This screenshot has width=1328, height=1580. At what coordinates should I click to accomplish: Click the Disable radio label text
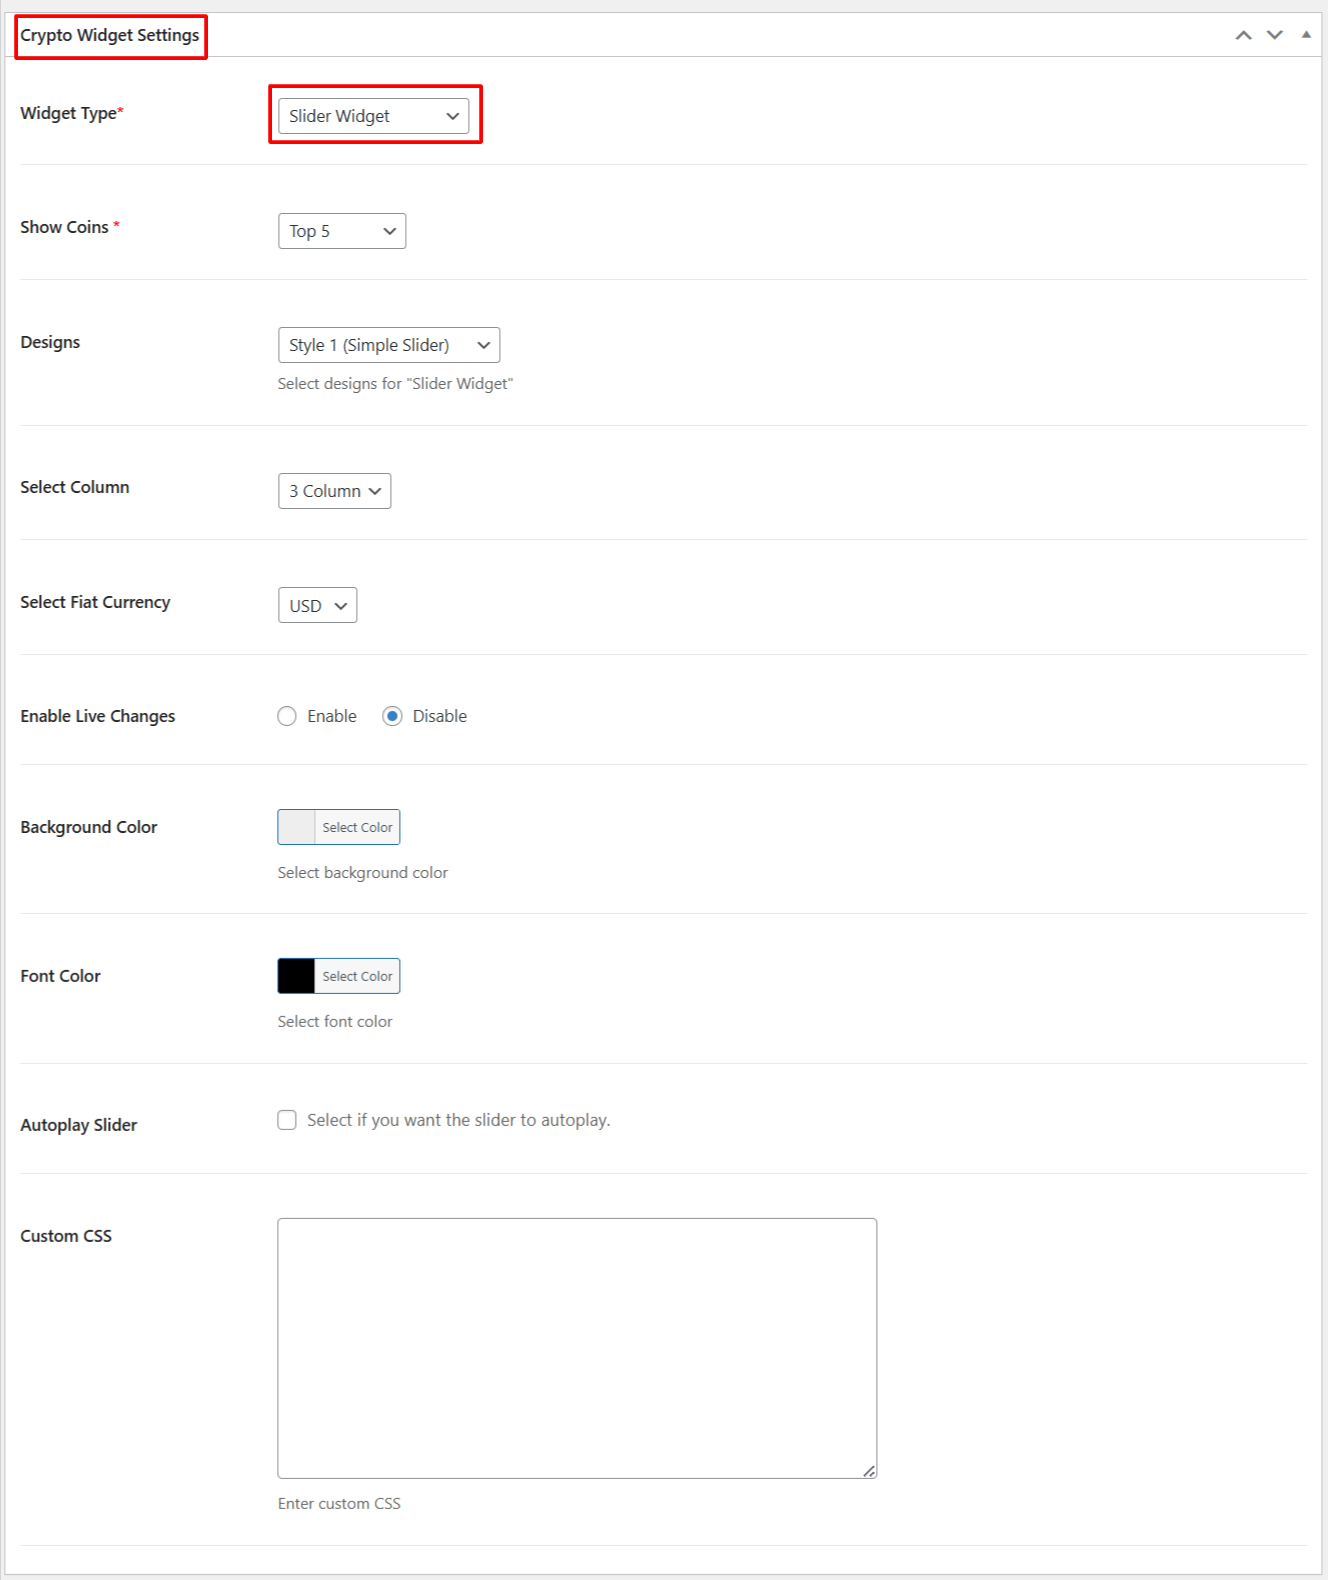pyautogui.click(x=439, y=716)
